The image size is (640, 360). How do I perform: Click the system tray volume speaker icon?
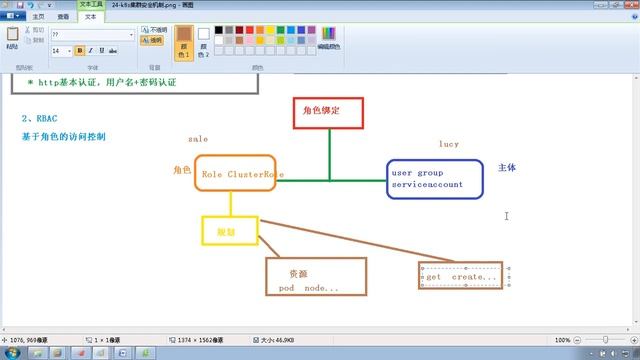coord(613,353)
